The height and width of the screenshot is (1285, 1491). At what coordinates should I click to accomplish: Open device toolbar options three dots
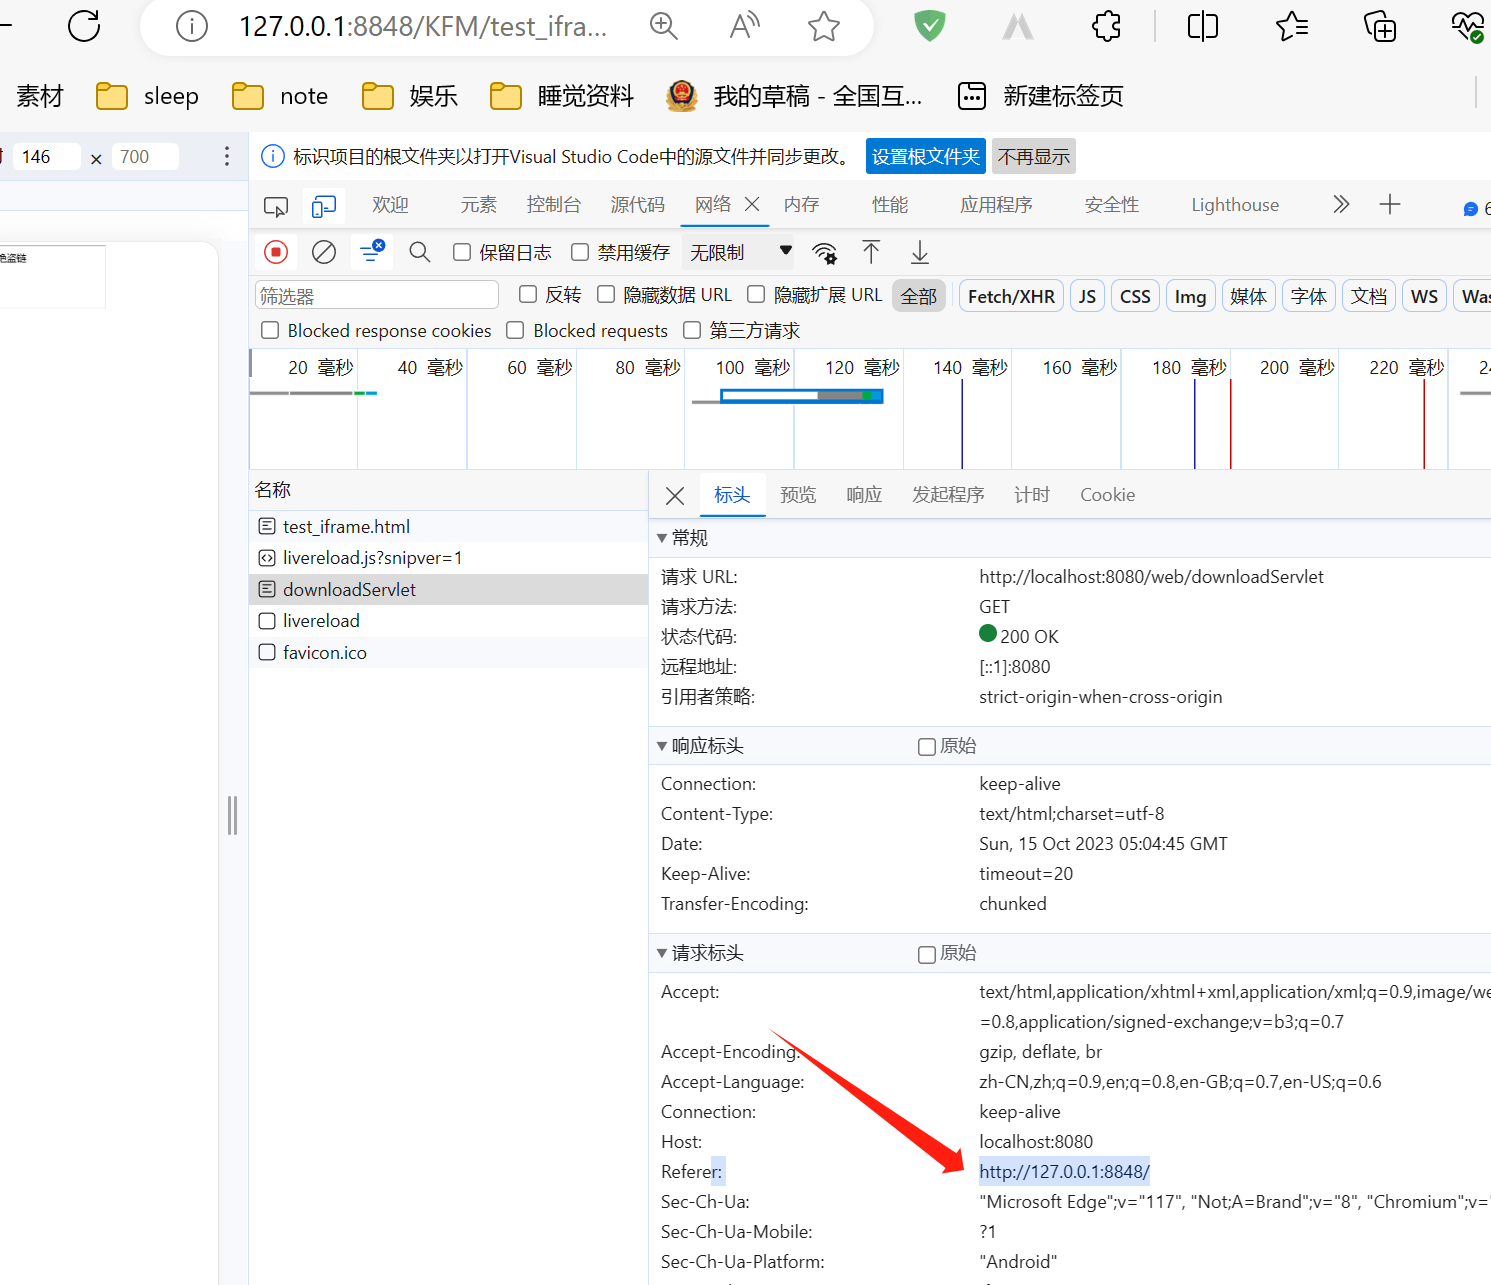point(227,156)
